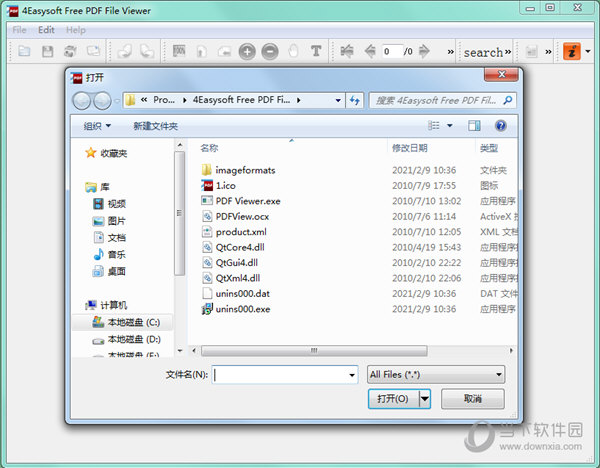Viewport: 600px width, 468px height.
Task: Click the navigation pane vertical scrollbar
Action: tap(179, 213)
